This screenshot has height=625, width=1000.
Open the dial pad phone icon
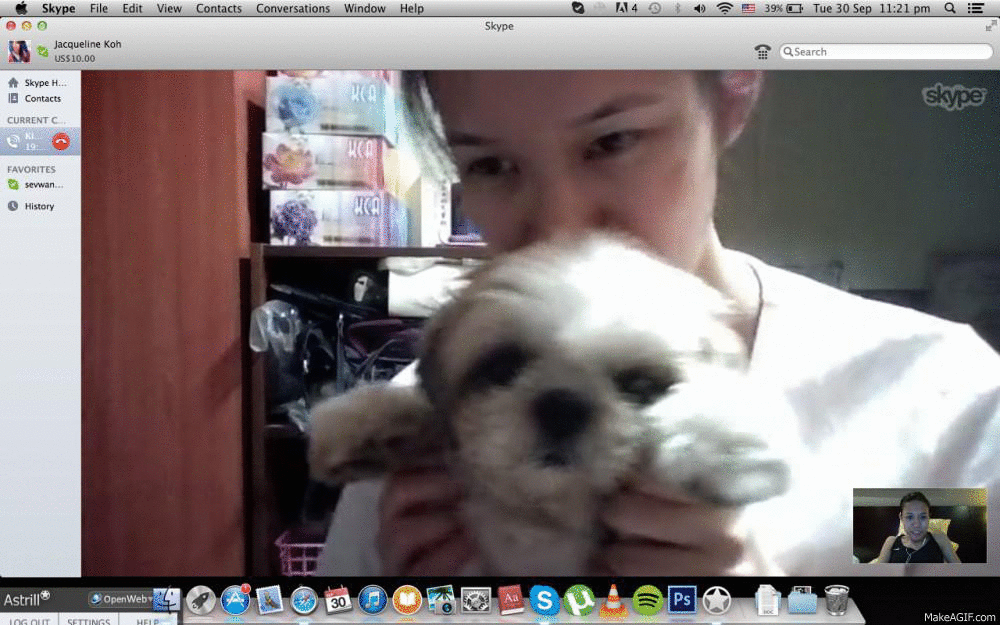tap(763, 52)
